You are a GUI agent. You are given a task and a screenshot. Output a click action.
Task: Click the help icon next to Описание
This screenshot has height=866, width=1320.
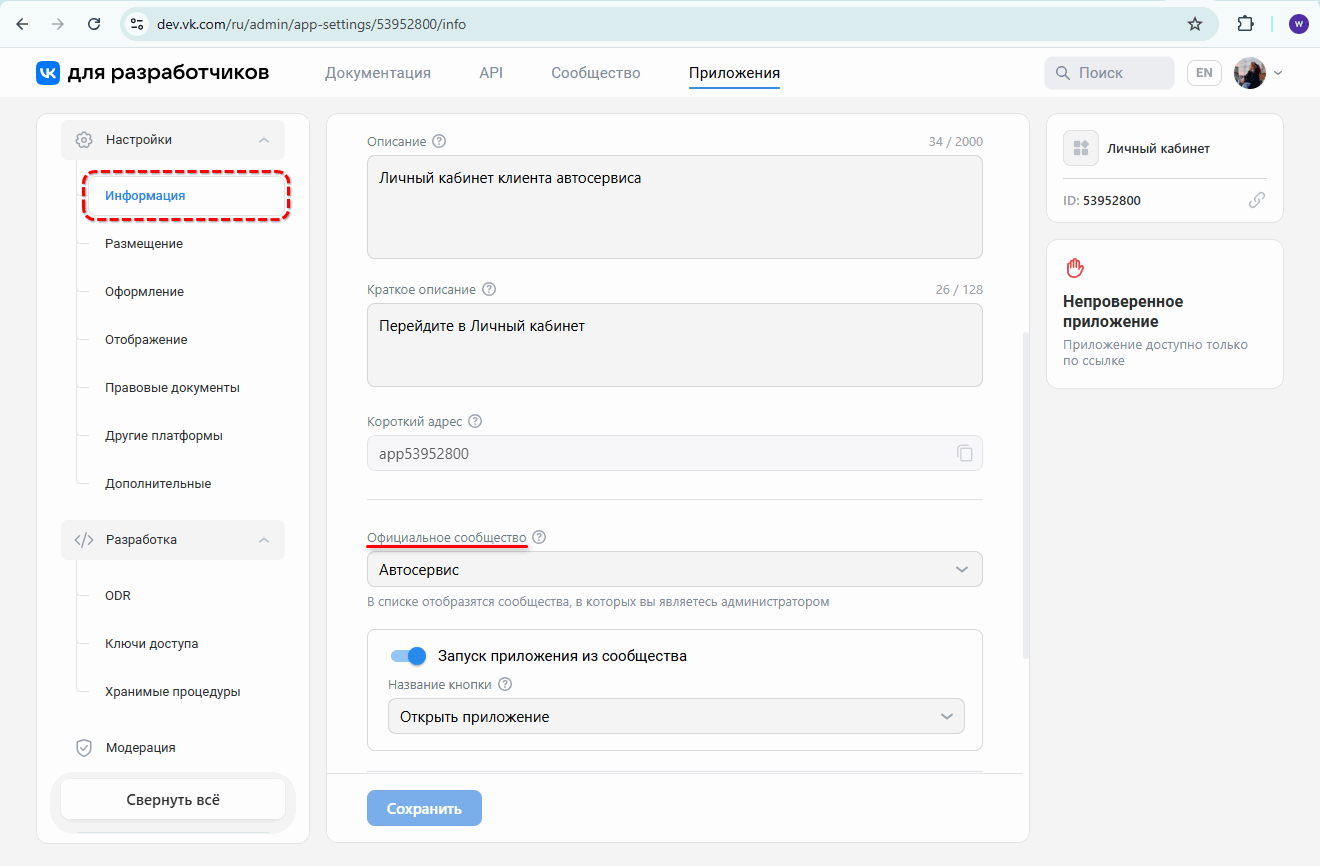point(438,141)
